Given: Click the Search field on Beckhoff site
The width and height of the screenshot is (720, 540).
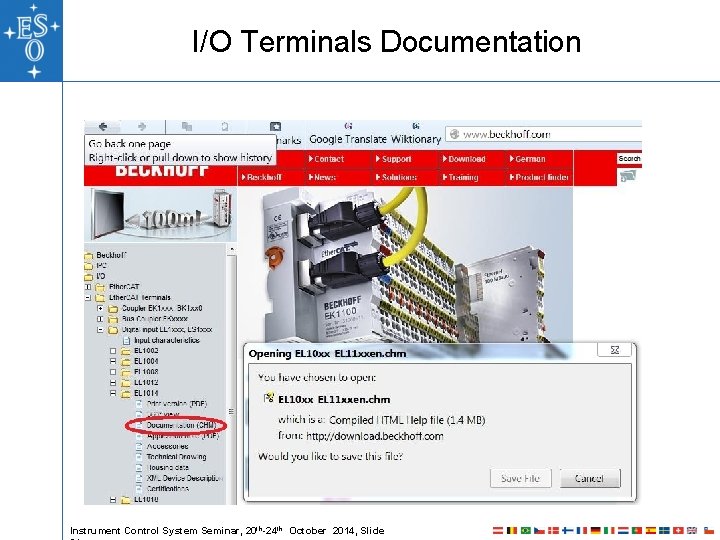Looking at the screenshot, I should tap(630, 158).
